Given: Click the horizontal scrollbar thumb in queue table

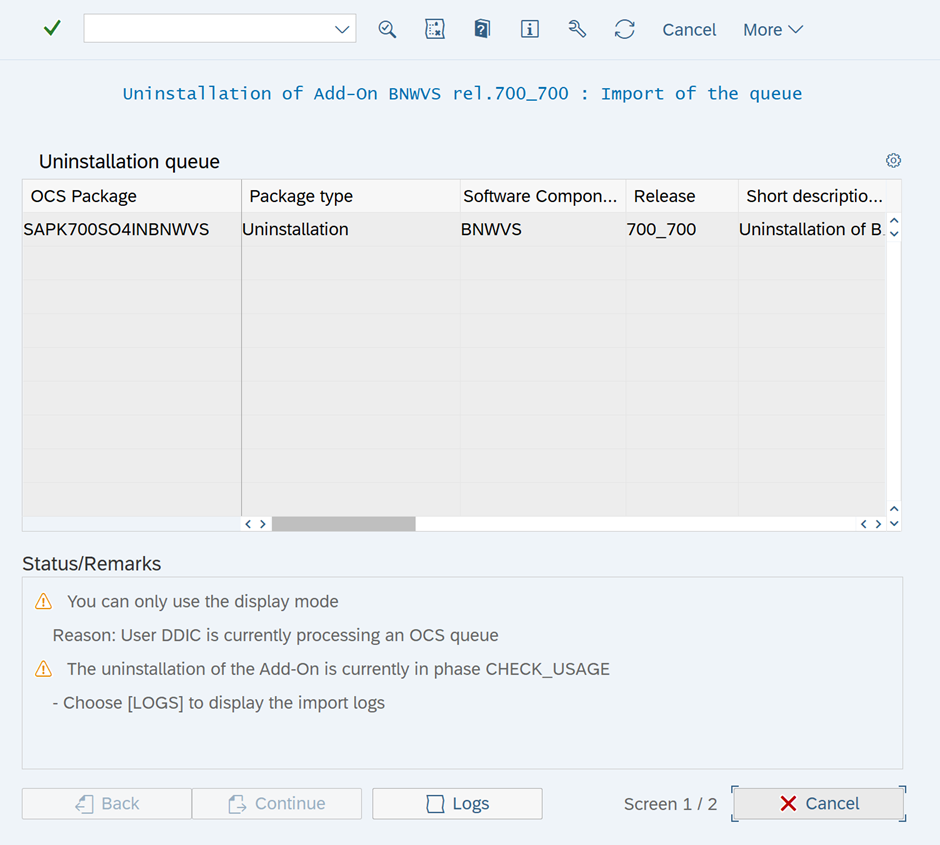Looking at the screenshot, I should (343, 524).
